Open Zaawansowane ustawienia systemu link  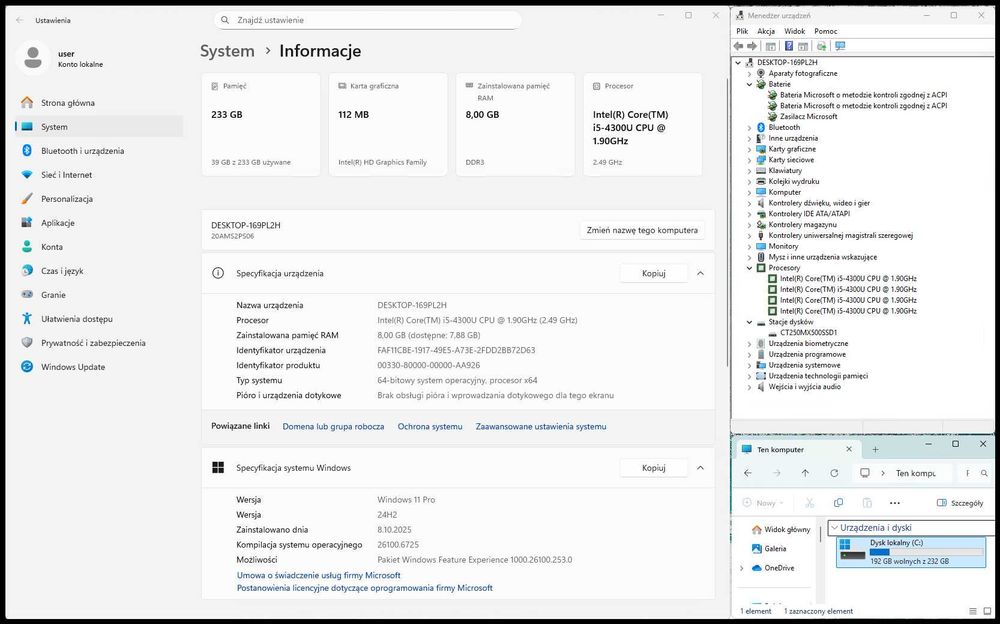click(x=540, y=426)
